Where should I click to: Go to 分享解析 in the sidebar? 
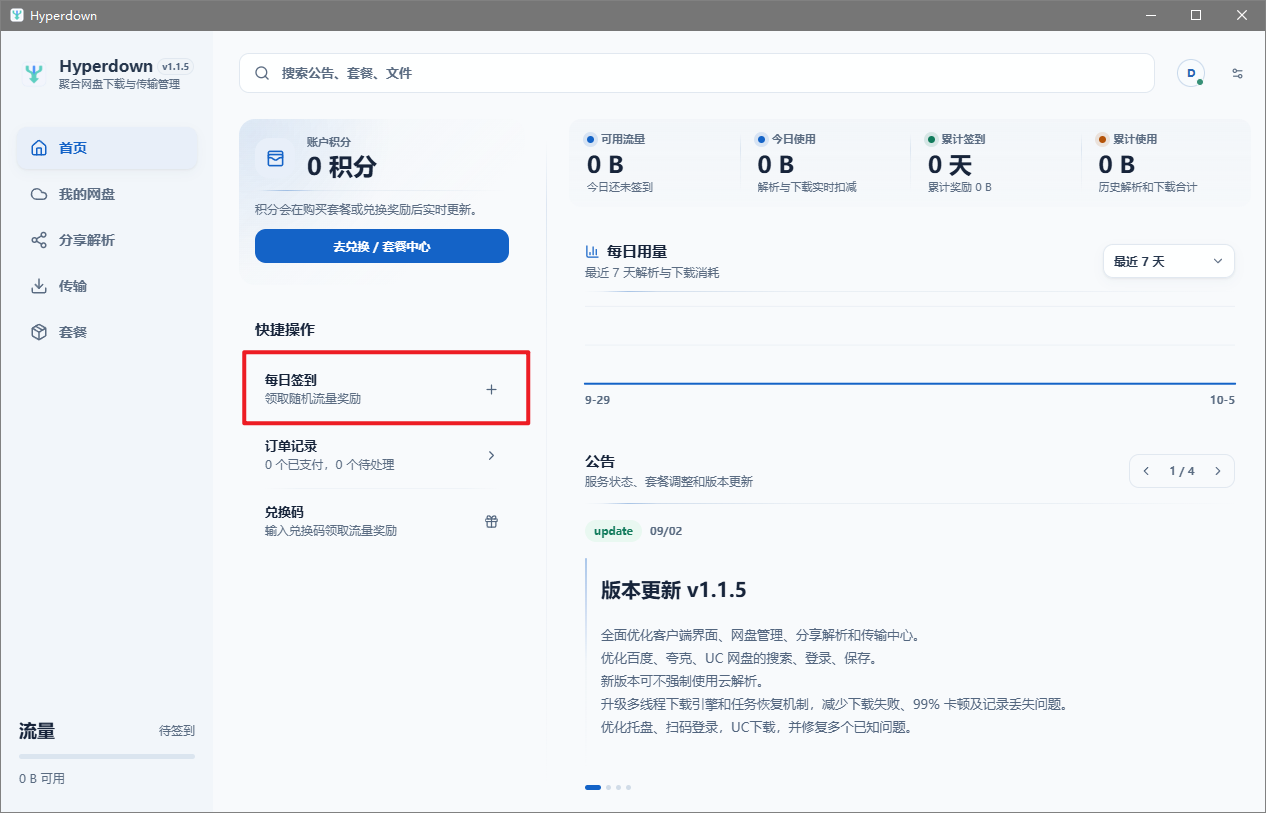point(107,240)
